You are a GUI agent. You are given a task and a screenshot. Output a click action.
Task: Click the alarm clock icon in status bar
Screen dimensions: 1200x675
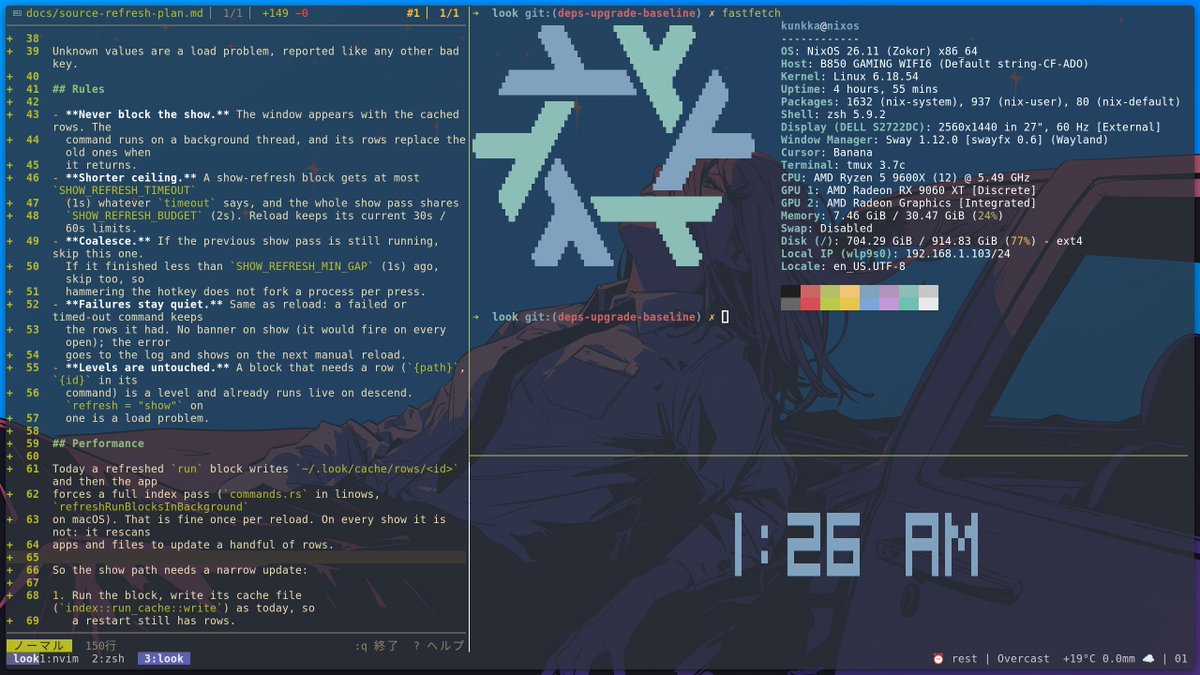(x=938, y=659)
